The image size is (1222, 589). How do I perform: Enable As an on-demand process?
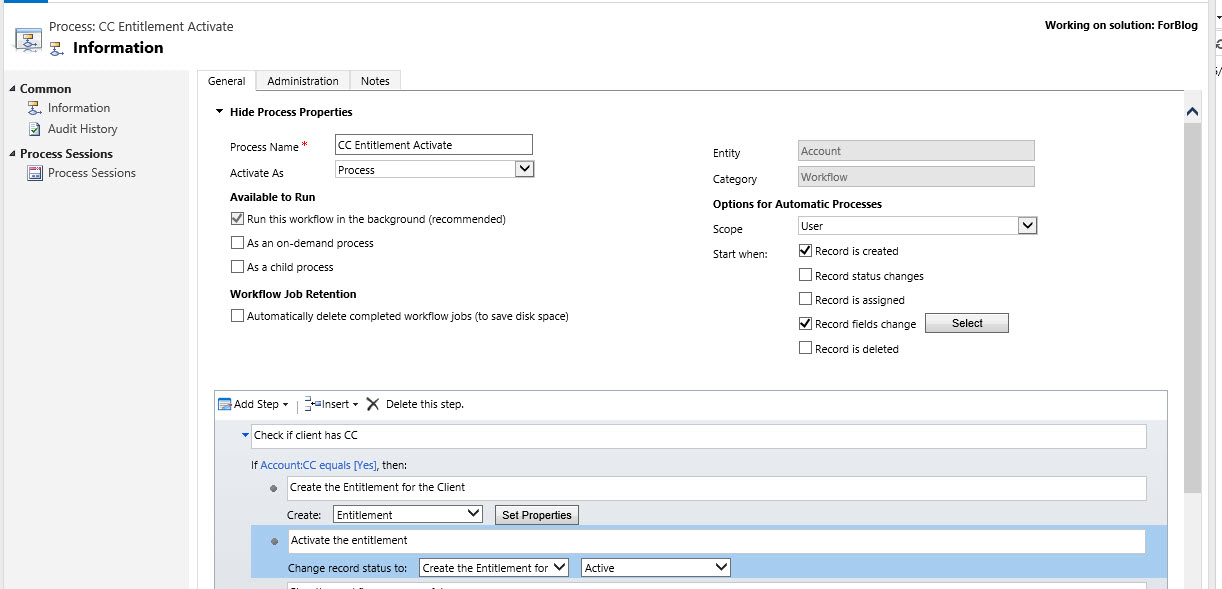coord(237,243)
